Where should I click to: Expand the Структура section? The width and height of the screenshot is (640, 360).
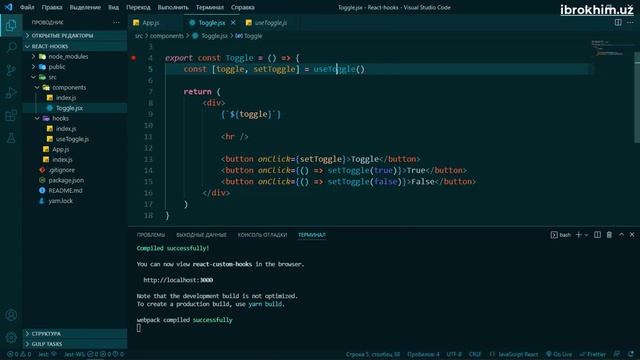(75, 333)
